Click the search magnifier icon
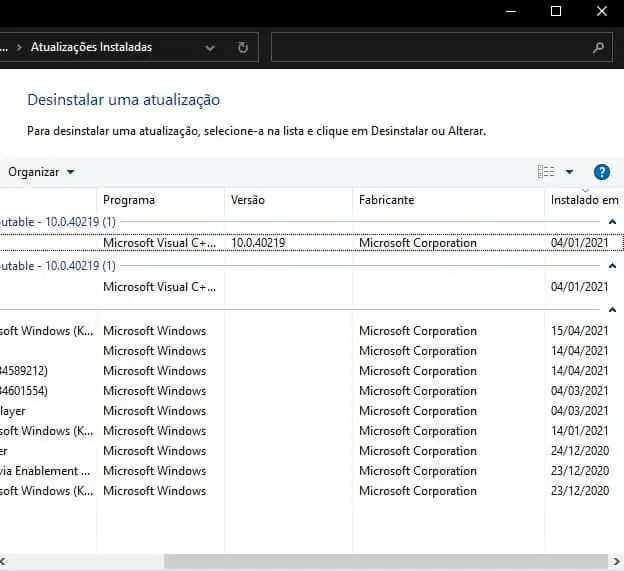Viewport: 624px width, 571px height. pyautogui.click(x=598, y=48)
